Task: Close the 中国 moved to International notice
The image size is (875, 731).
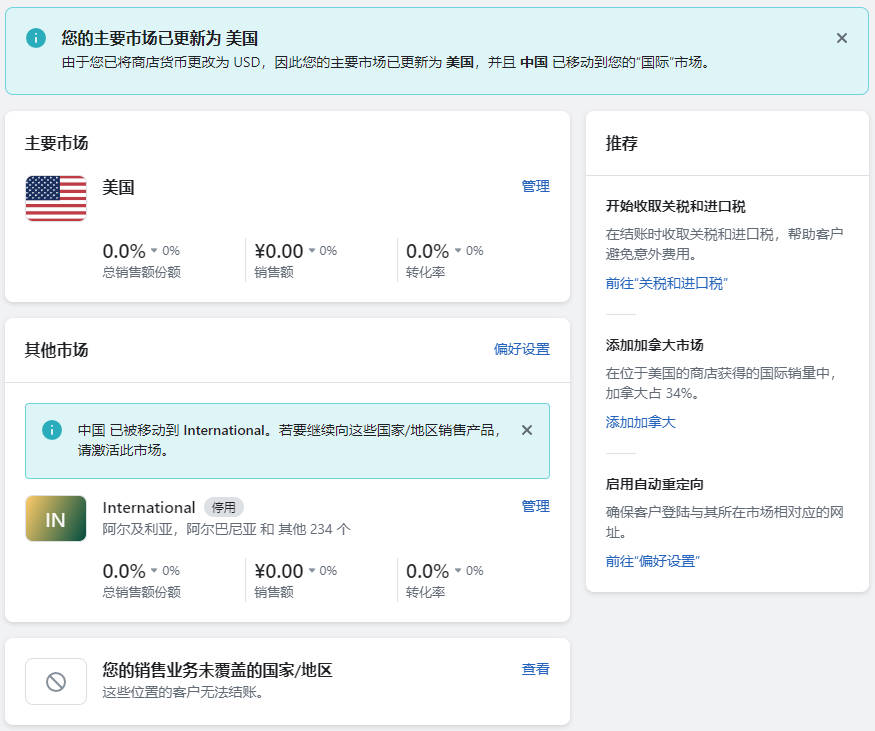Action: pyautogui.click(x=526, y=430)
